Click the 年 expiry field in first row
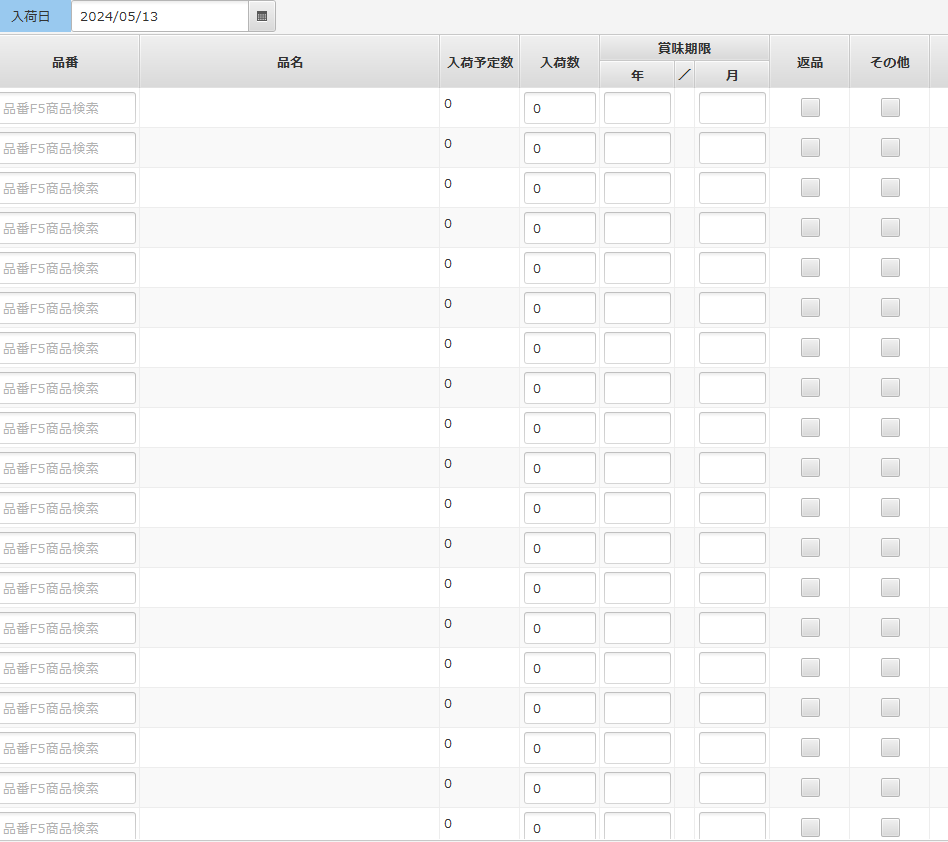Screen dimensions: 948x842 (x=637, y=108)
